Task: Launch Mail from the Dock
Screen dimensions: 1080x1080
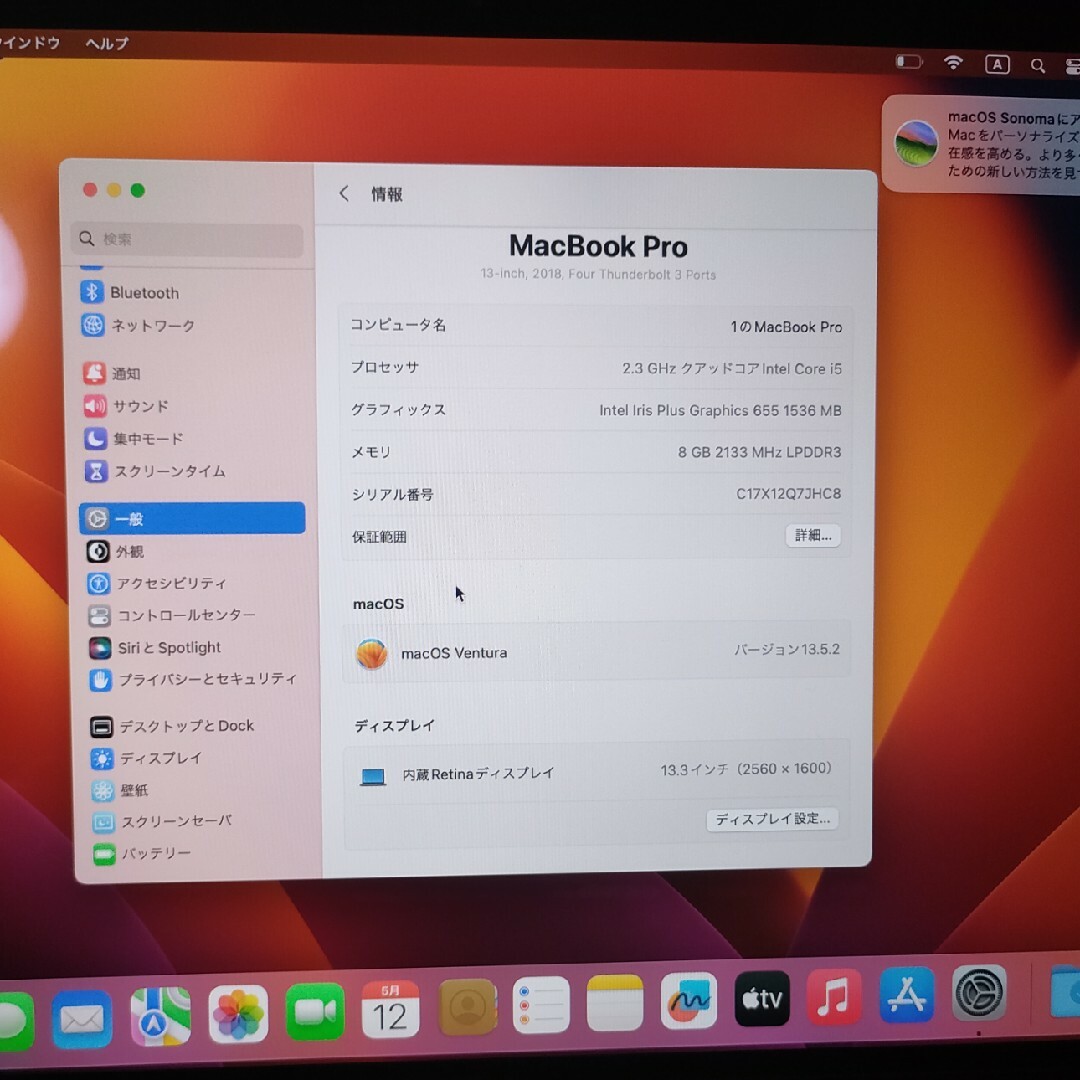Action: (82, 1019)
